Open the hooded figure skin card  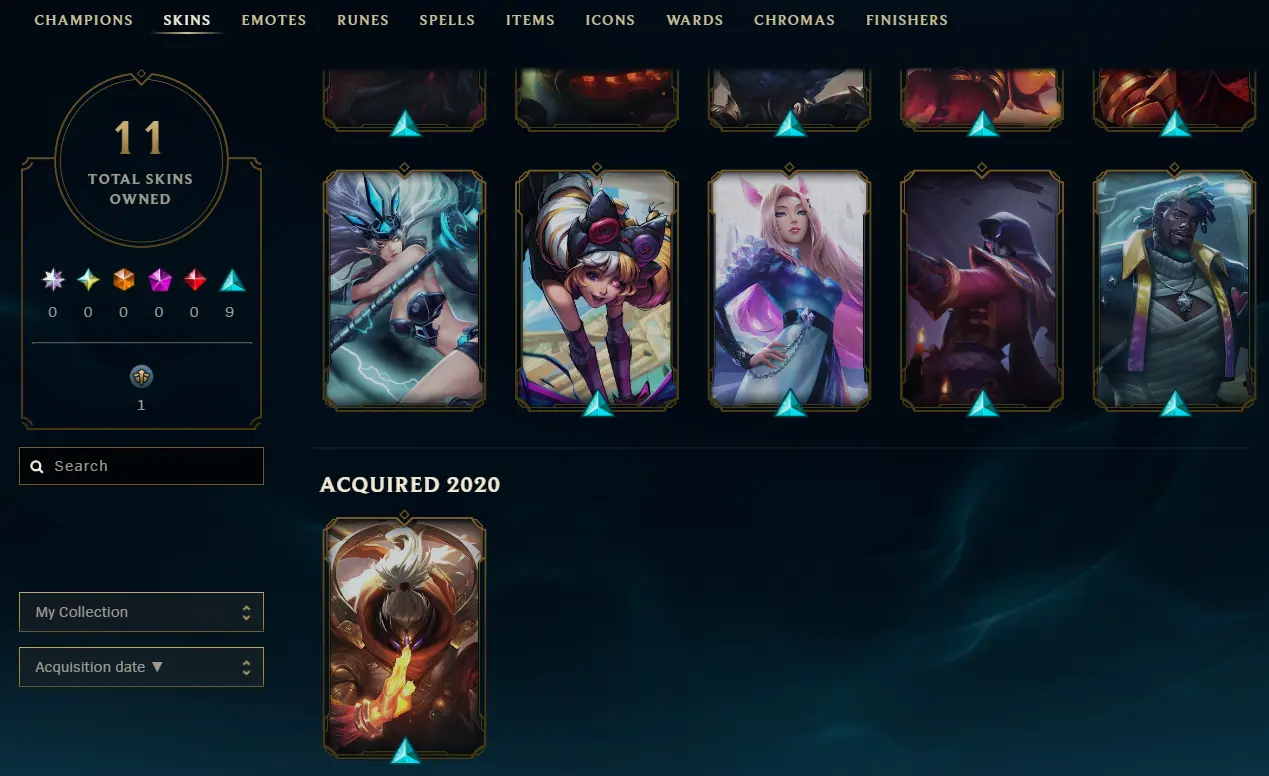click(x=982, y=290)
